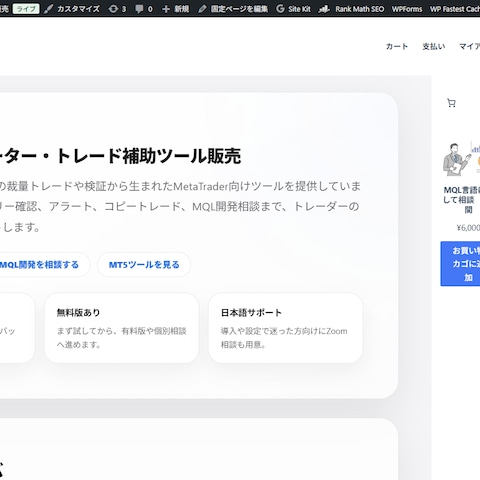
Task: Click the 無料版あり card description text
Action: coord(122,338)
